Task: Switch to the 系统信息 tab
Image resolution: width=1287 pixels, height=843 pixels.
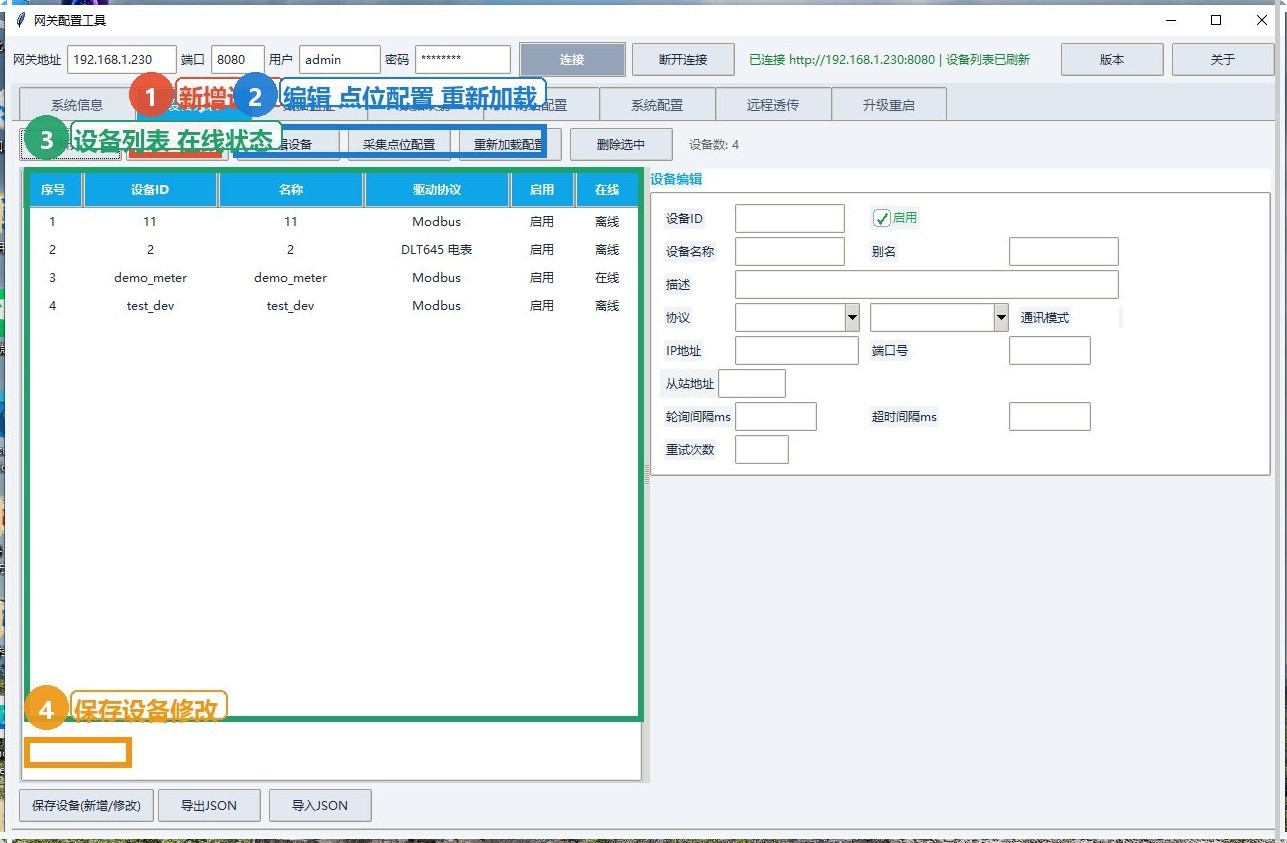Action: (x=77, y=105)
